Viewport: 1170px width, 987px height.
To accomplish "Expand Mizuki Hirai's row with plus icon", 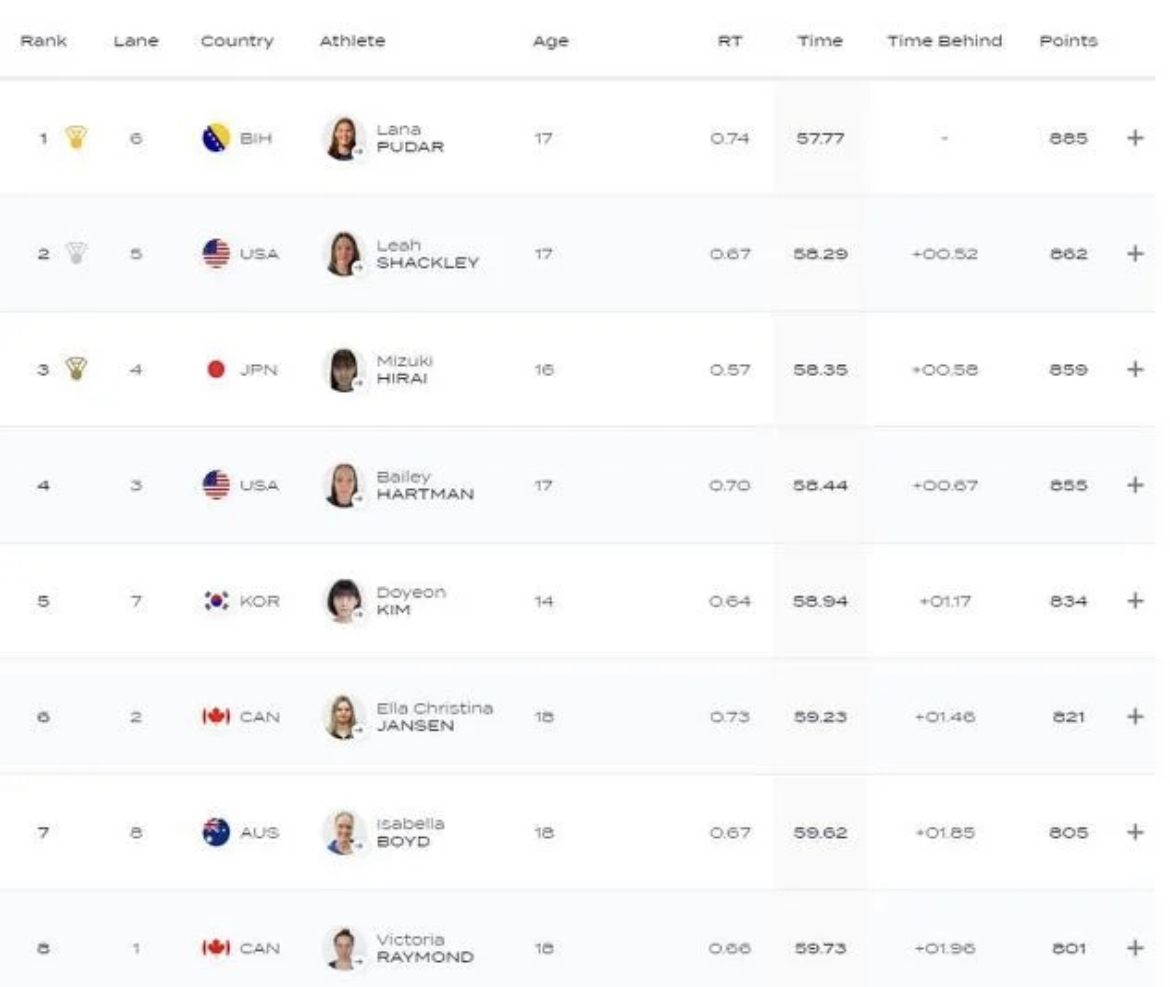I will tap(1135, 369).
